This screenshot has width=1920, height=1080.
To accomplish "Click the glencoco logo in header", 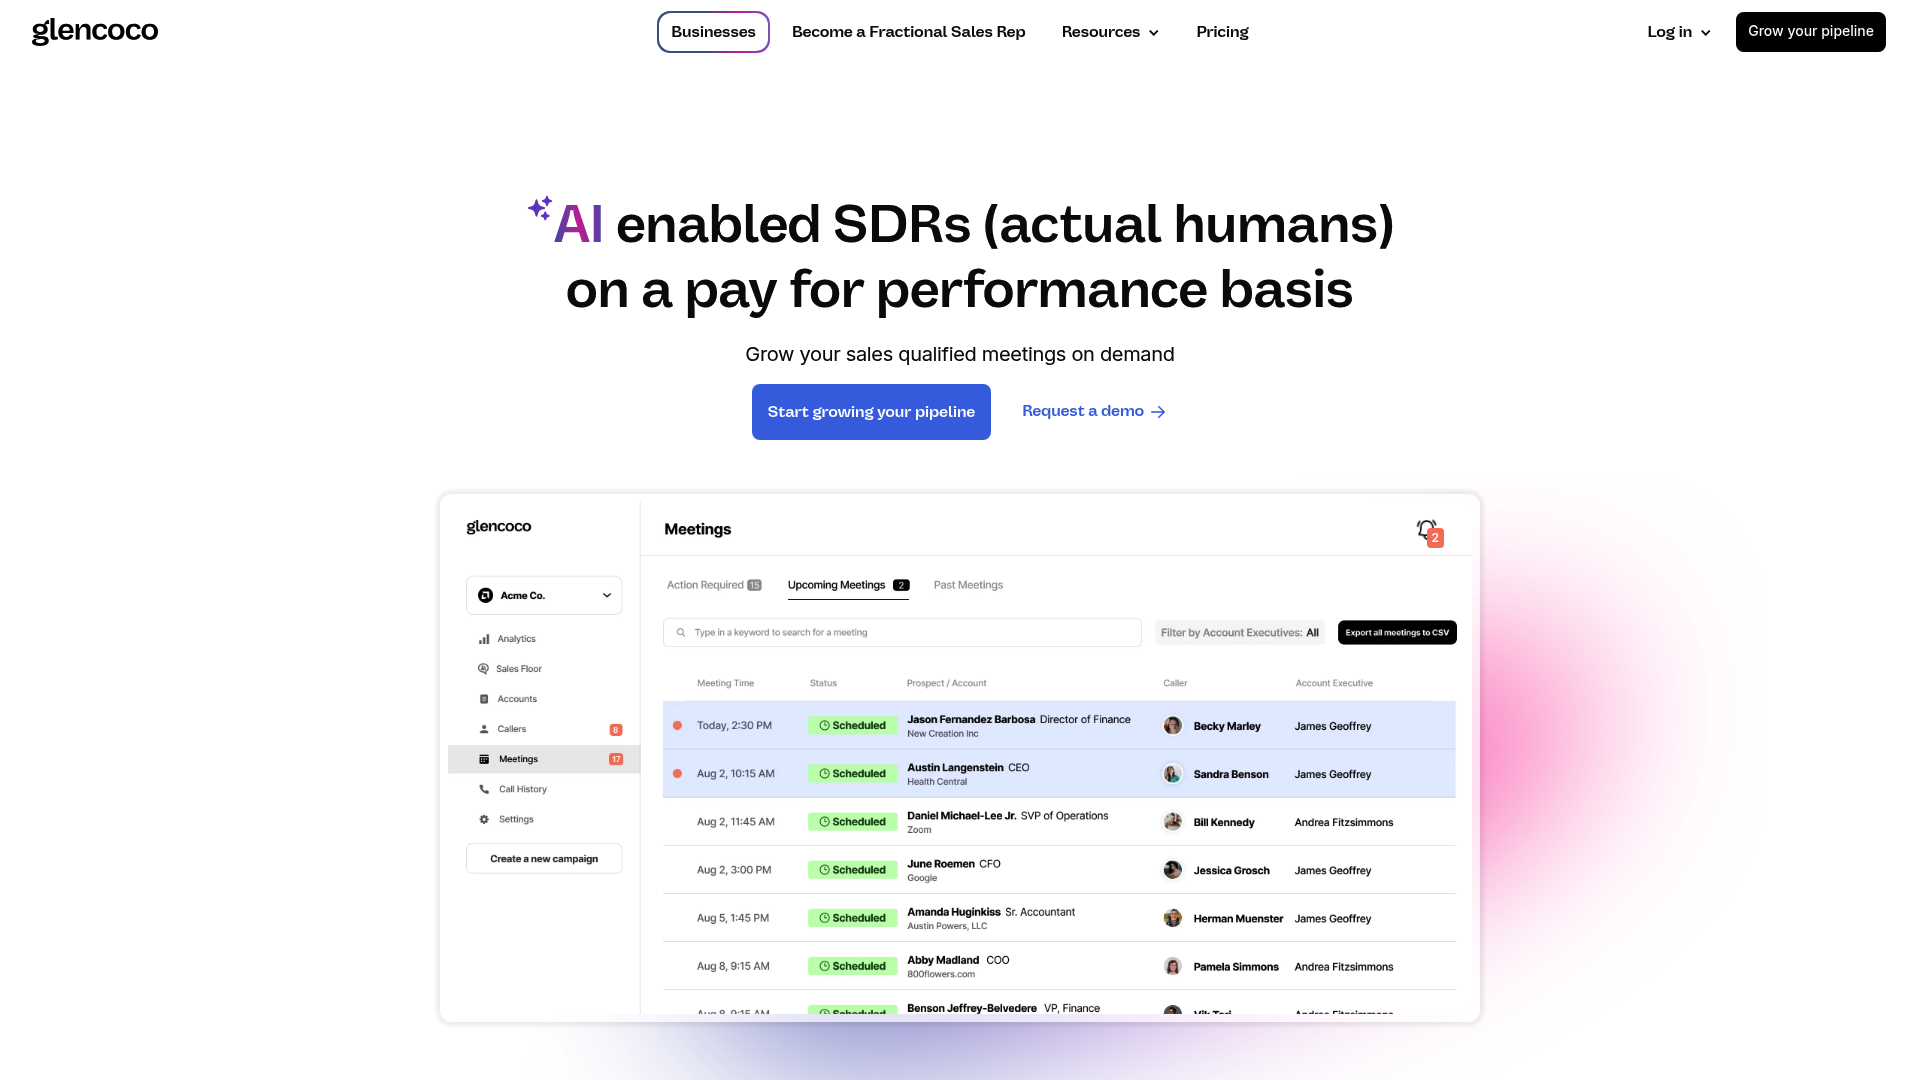I will [95, 31].
